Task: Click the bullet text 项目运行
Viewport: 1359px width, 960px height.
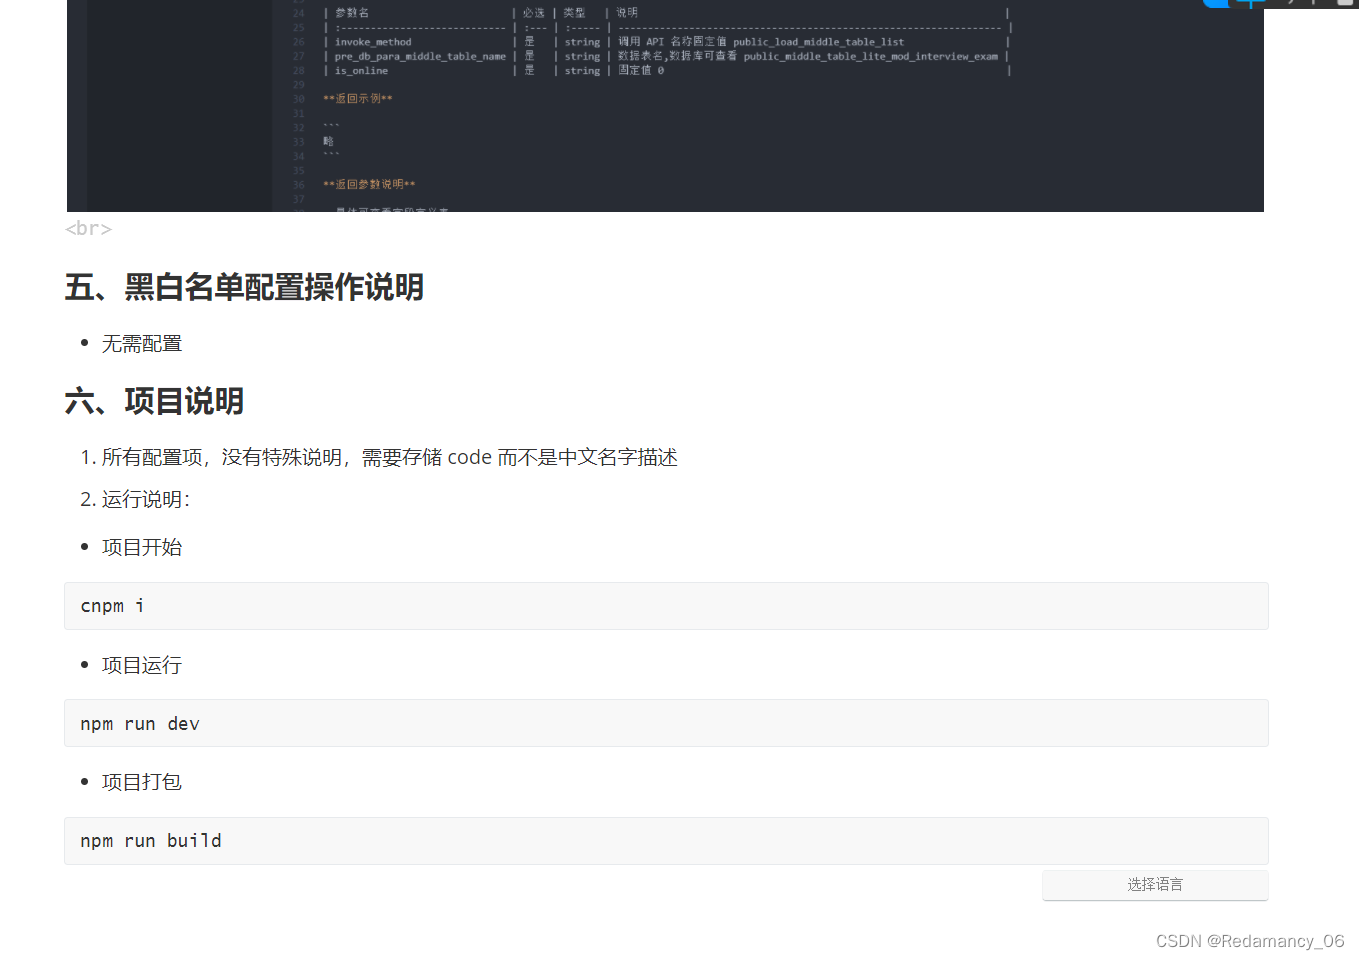Action: [142, 665]
